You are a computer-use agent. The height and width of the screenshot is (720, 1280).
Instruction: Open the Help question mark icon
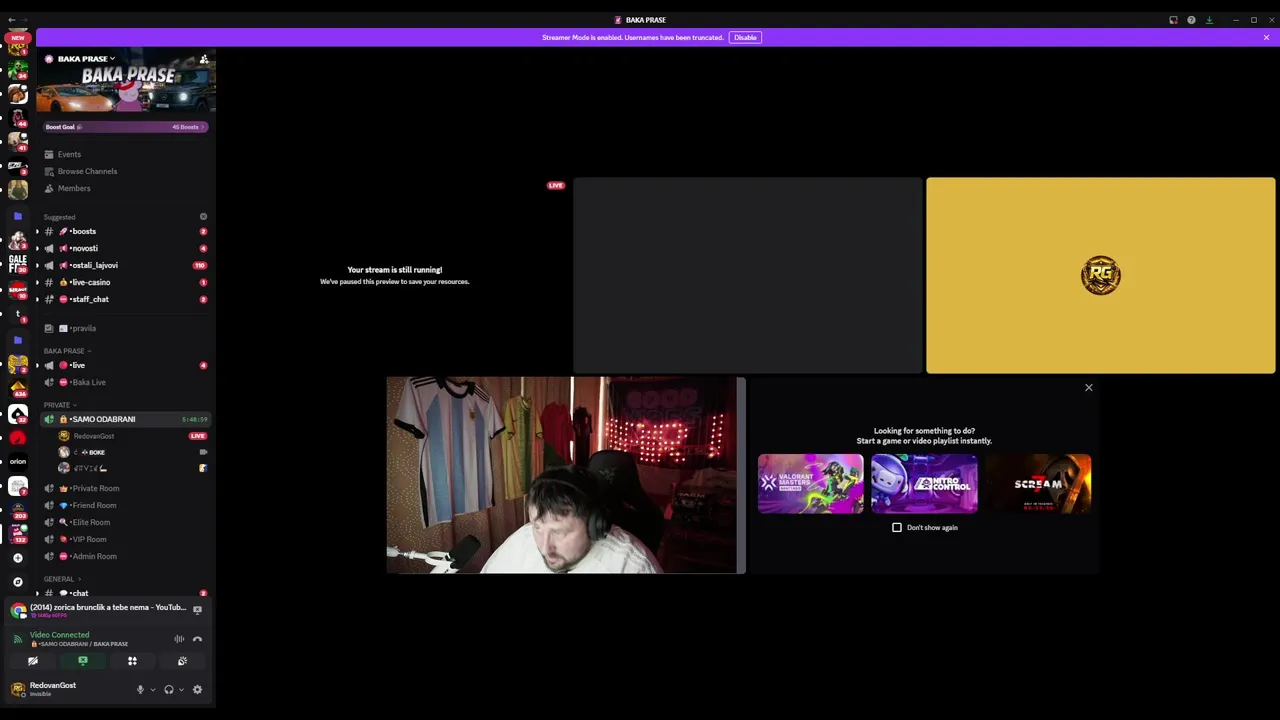[1191, 20]
